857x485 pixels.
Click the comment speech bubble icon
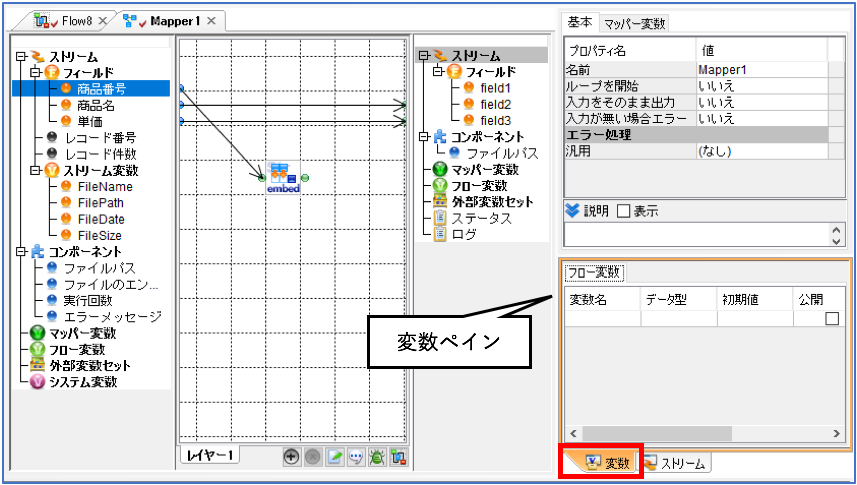(356, 457)
